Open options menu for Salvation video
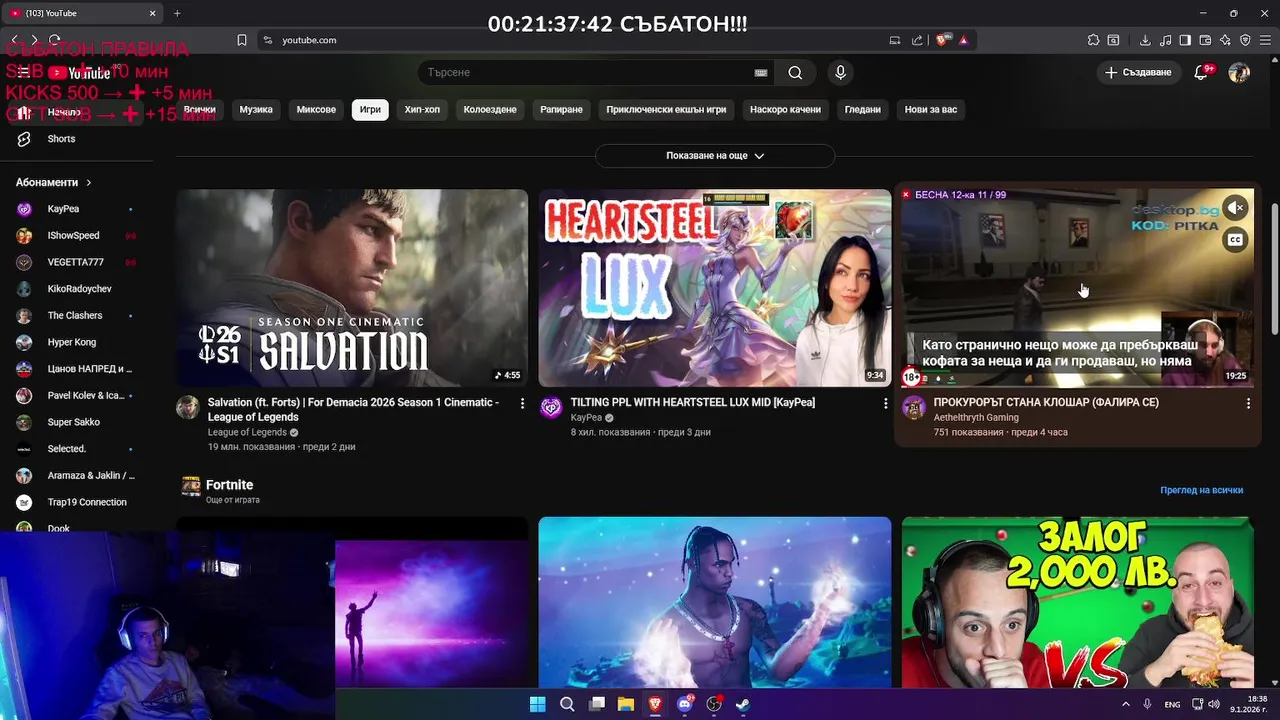The width and height of the screenshot is (1280, 720). [522, 403]
